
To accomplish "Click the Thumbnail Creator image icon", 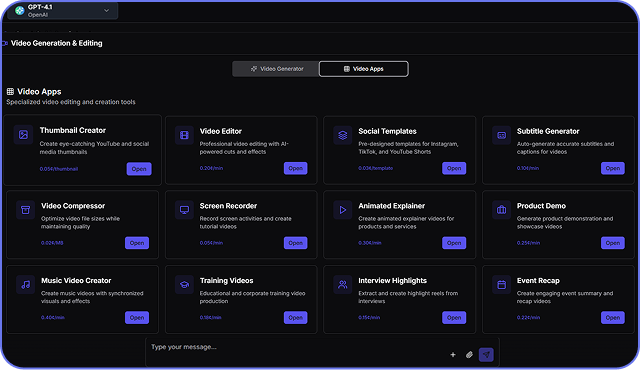I will (x=23, y=135).
